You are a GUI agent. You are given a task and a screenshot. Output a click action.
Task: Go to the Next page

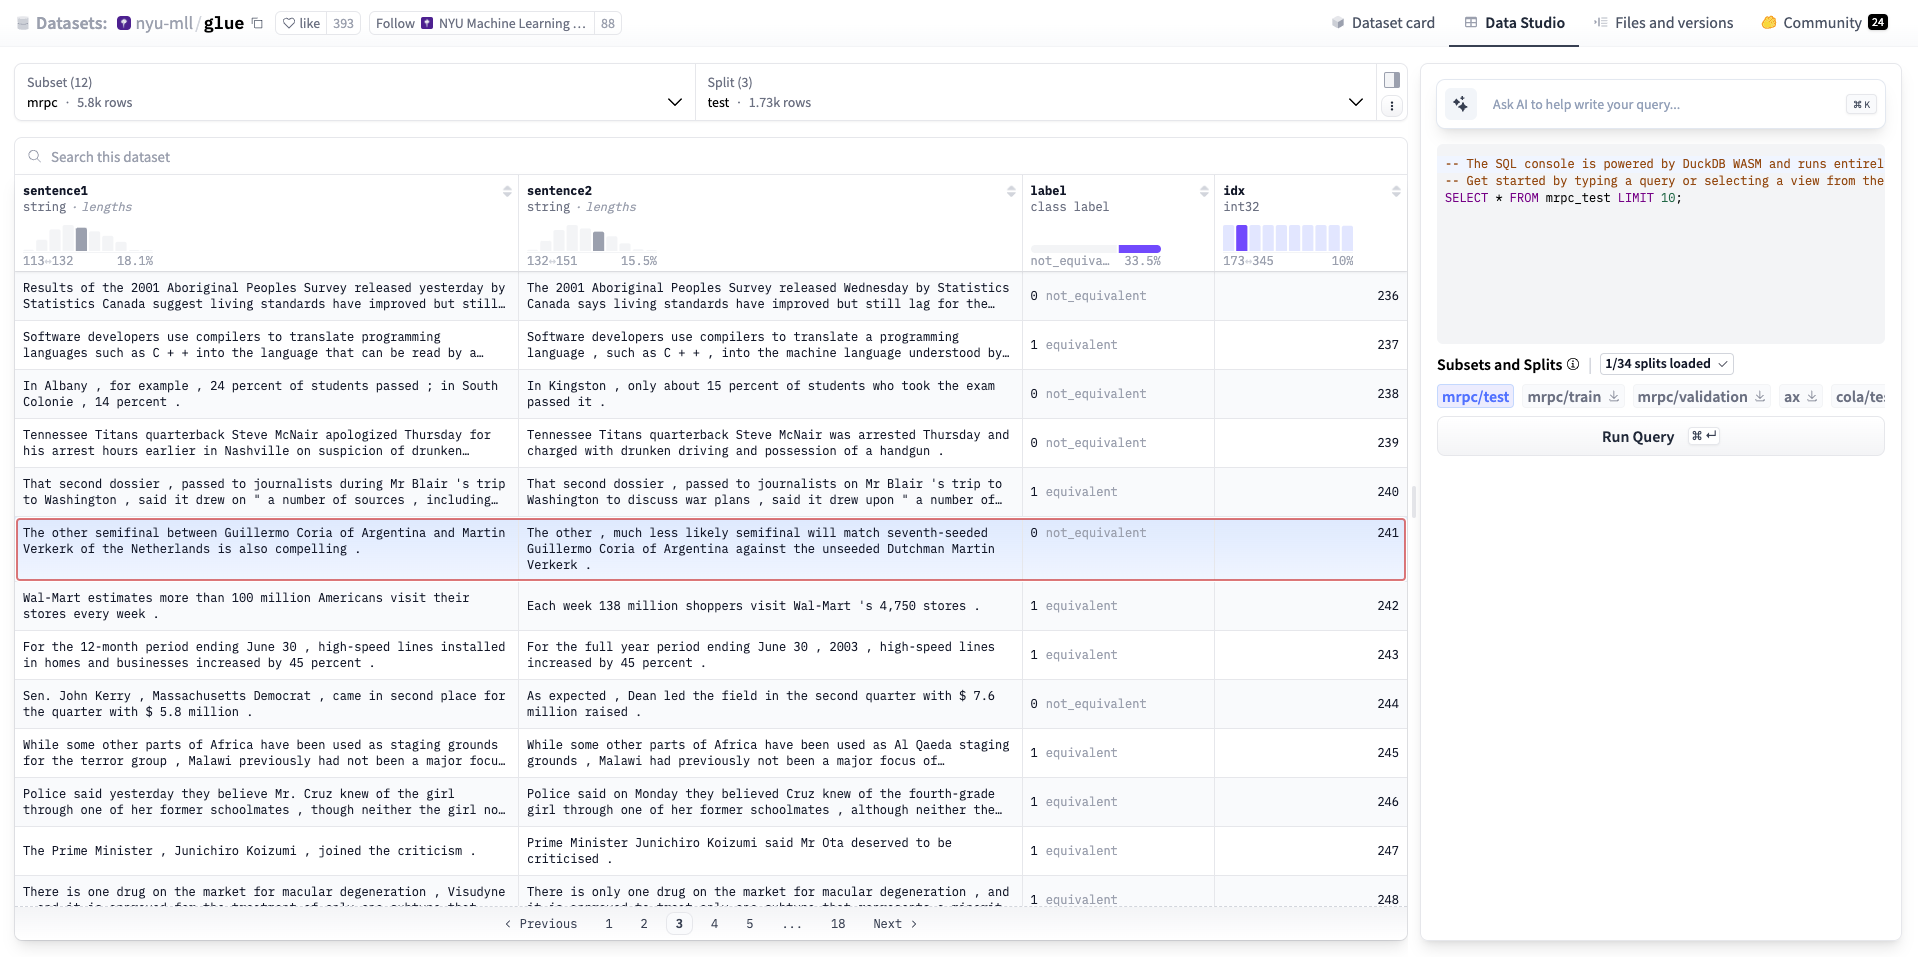click(894, 924)
